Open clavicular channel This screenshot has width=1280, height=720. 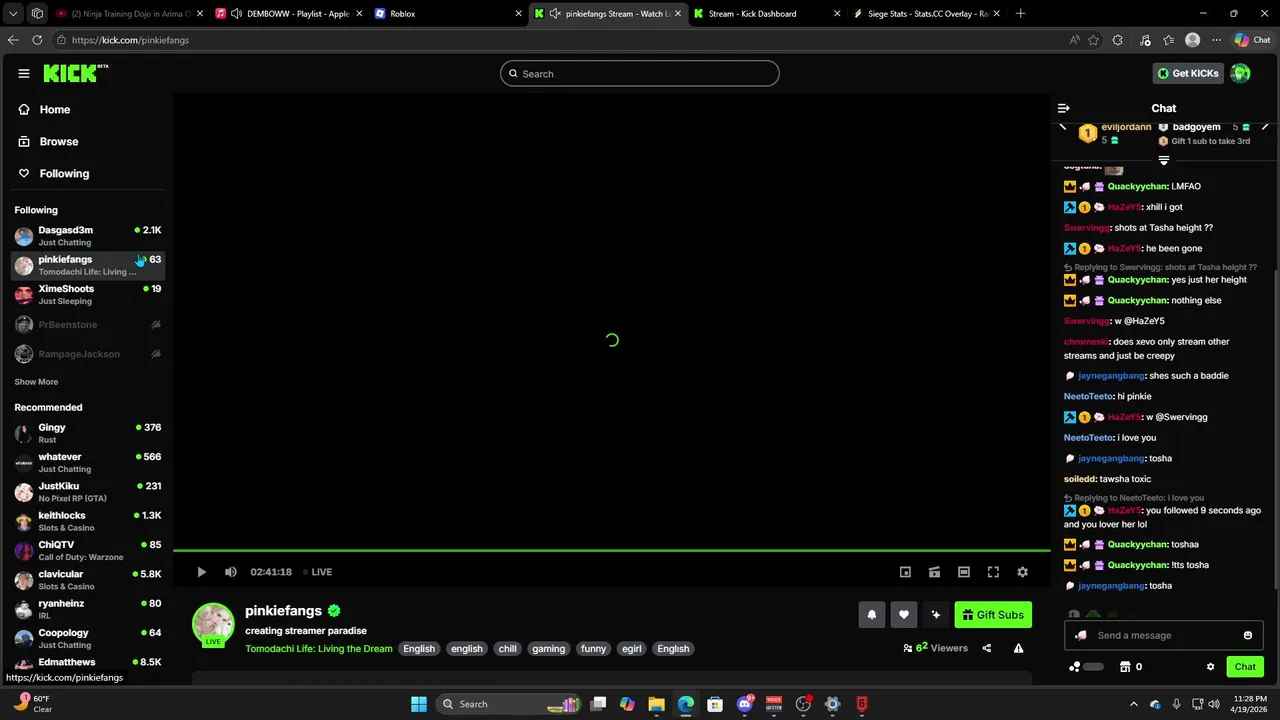coord(87,580)
